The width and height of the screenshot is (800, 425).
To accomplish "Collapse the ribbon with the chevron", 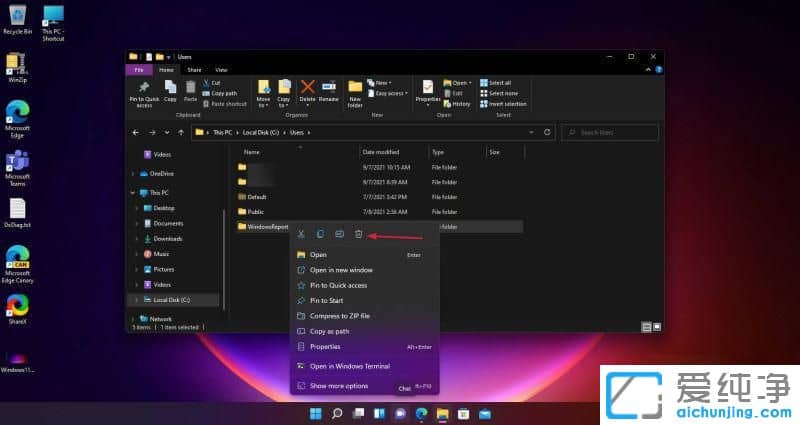I will coord(648,70).
